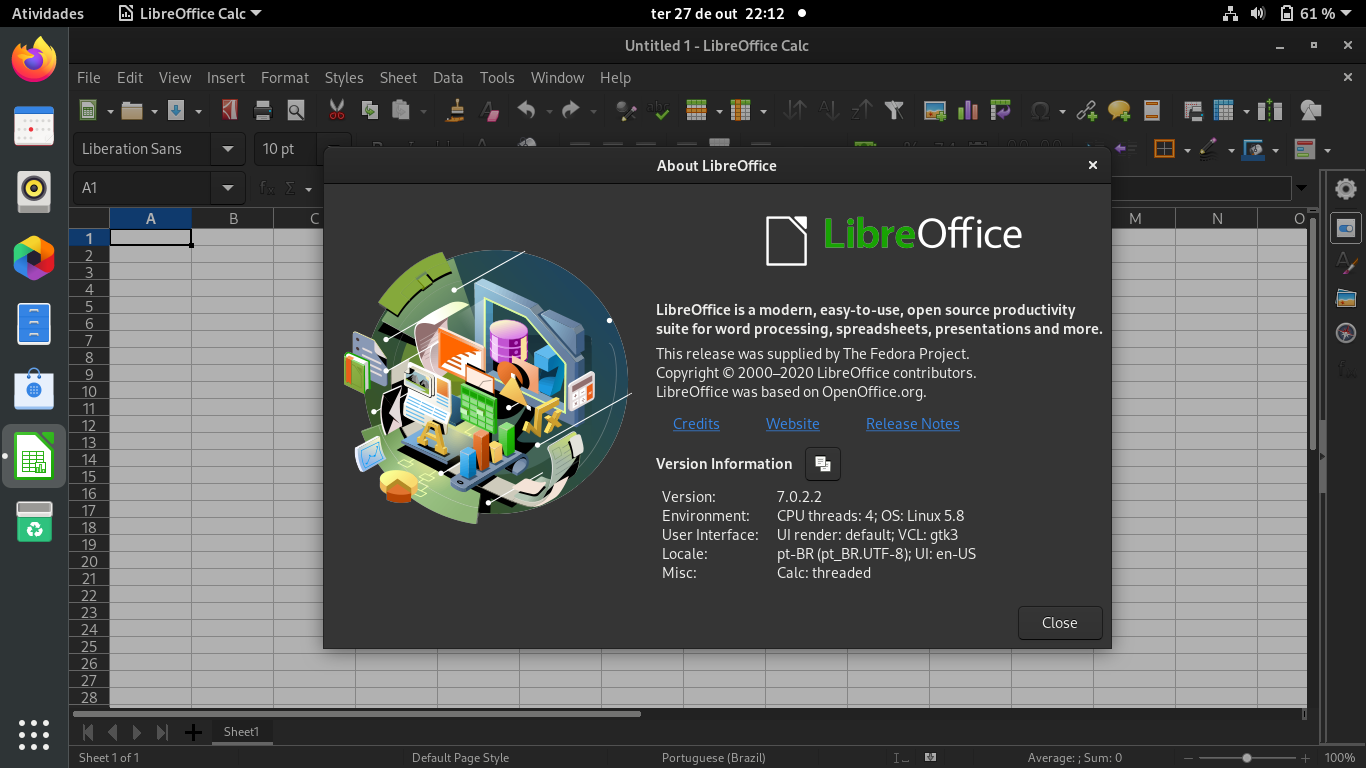Open the sidebar Gallery panel
Image resolution: width=1366 pixels, height=768 pixels.
(x=1346, y=298)
